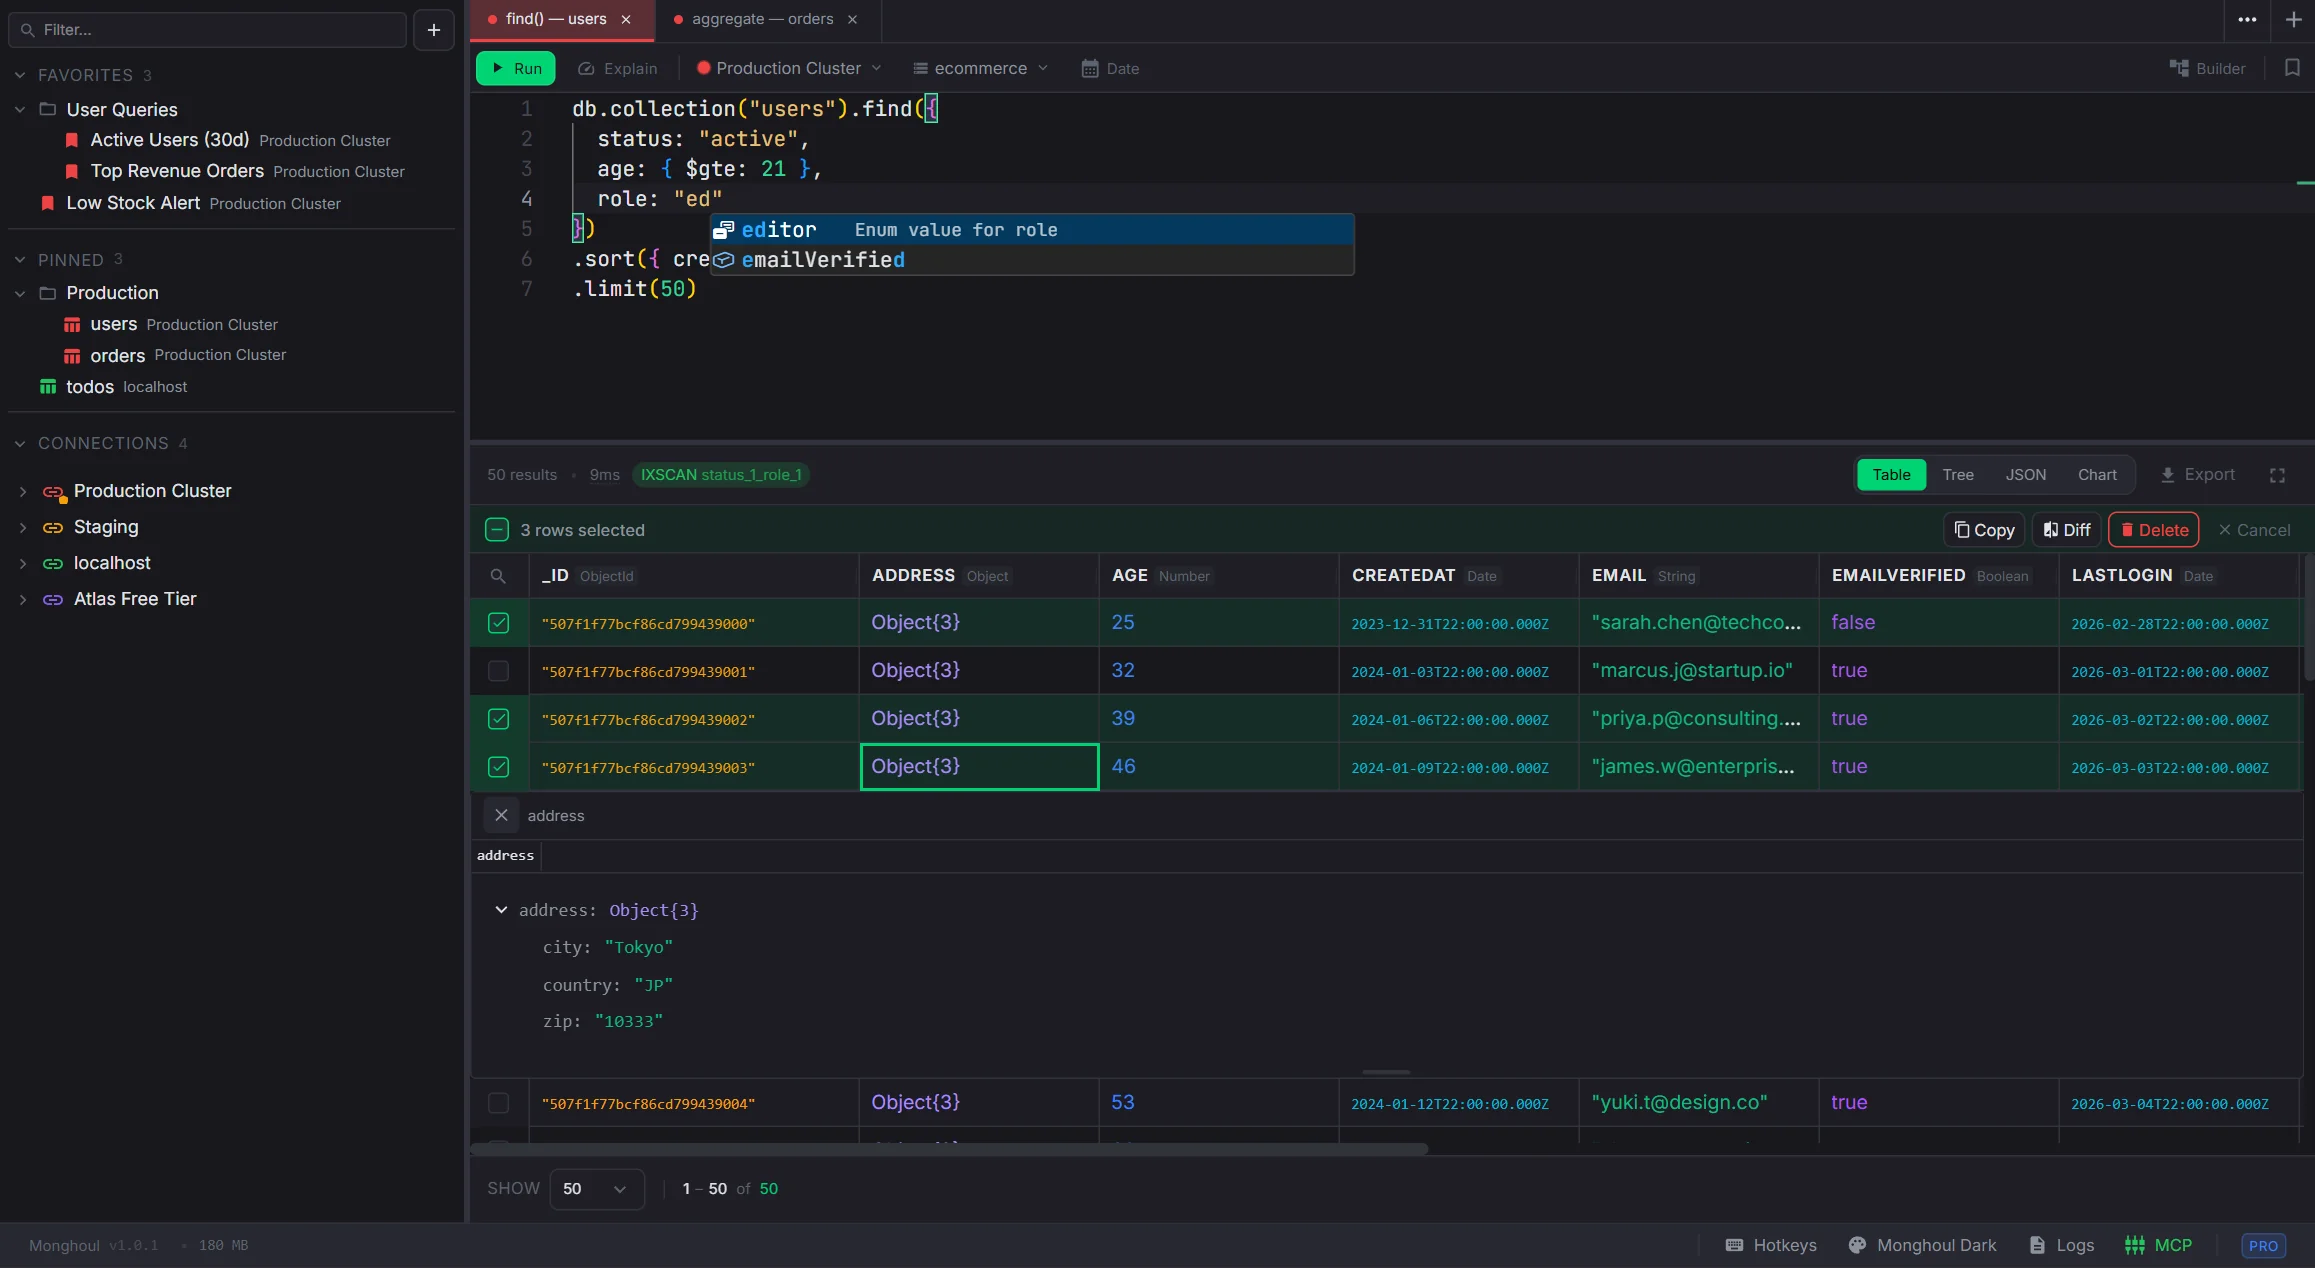The width and height of the screenshot is (2315, 1268).
Task: Switch results to Chart view
Action: (2097, 475)
